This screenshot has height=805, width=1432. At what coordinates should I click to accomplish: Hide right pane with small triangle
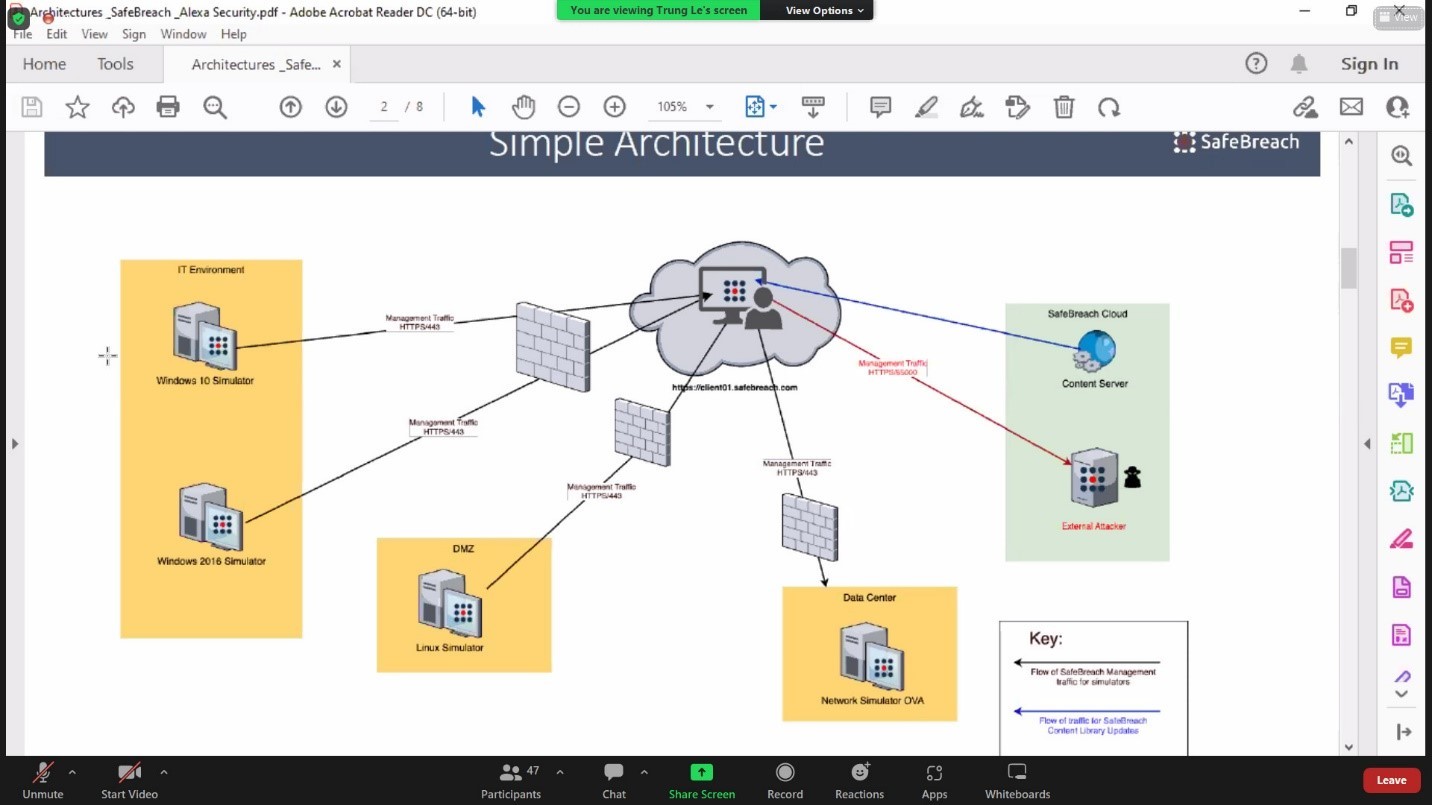1367,444
